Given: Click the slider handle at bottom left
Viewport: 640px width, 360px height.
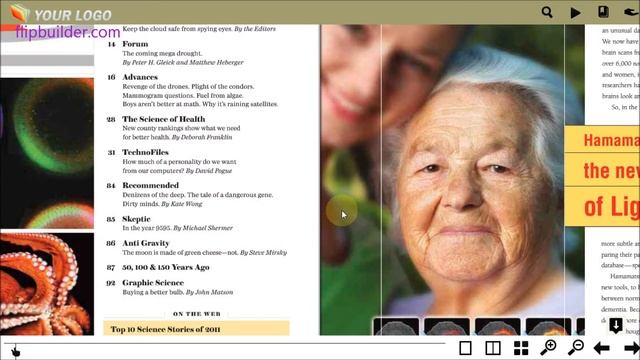Looking at the screenshot, I should 16,352.
